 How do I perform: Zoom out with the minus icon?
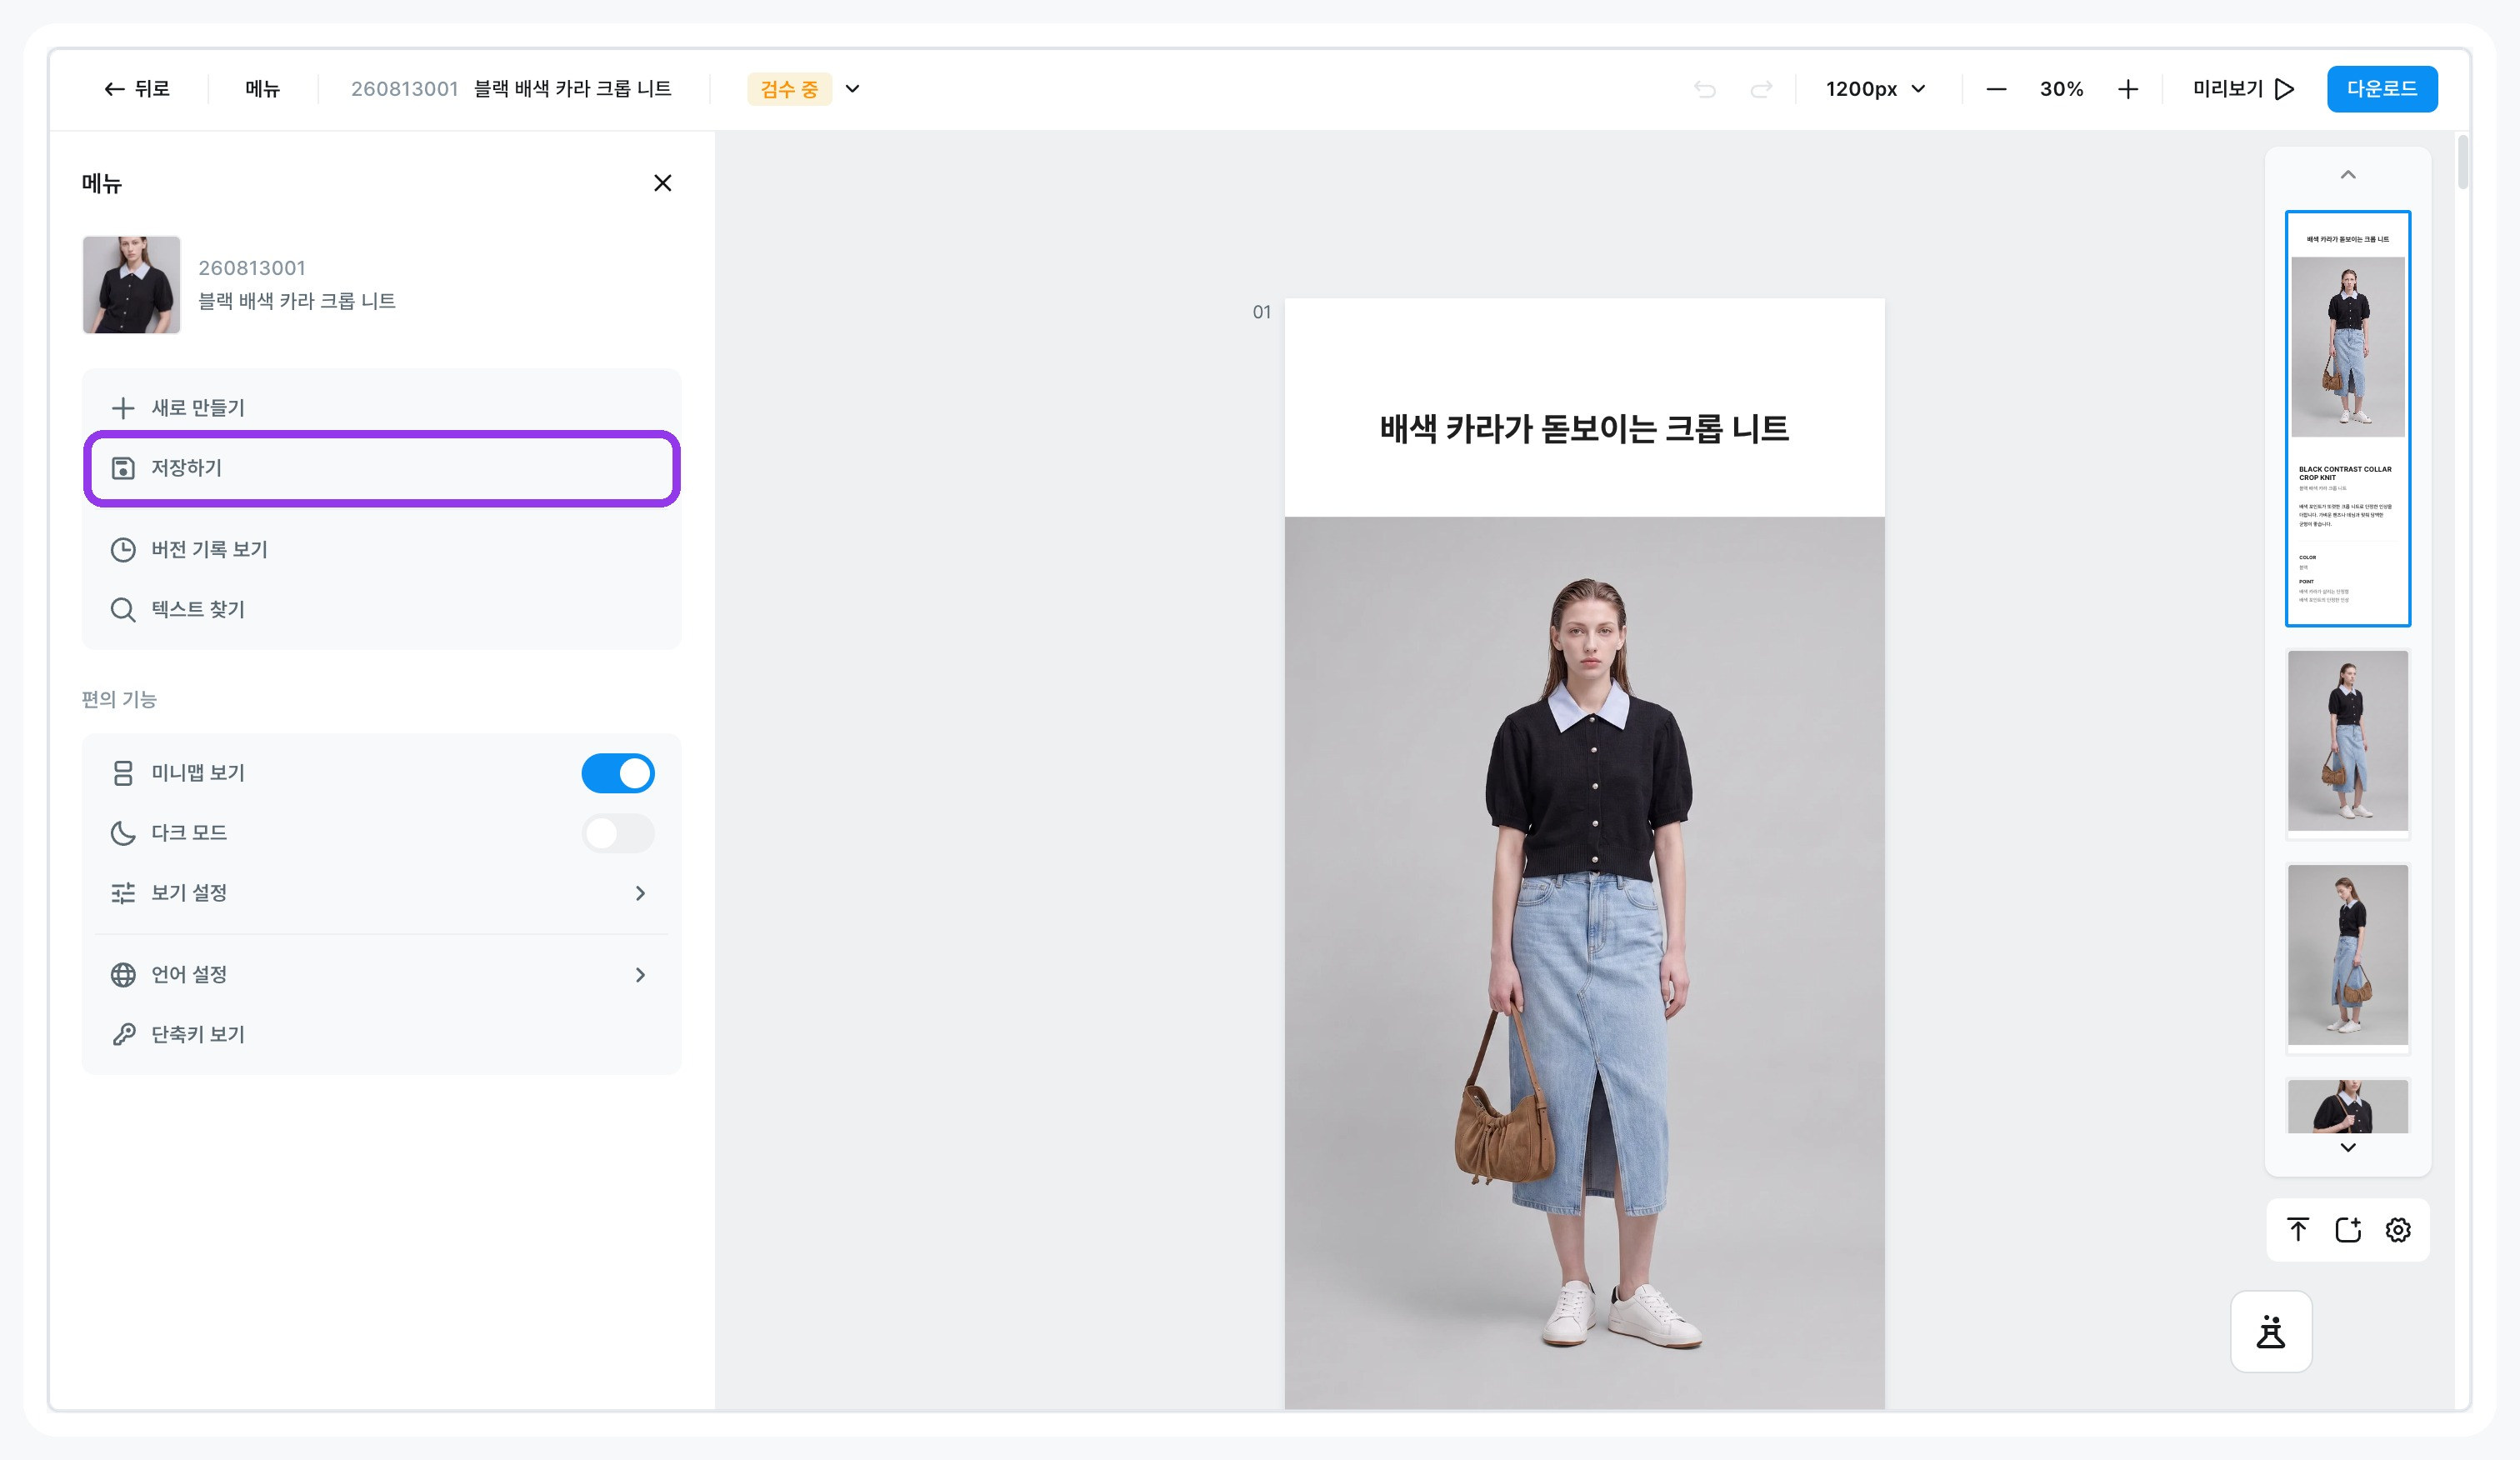1996,89
